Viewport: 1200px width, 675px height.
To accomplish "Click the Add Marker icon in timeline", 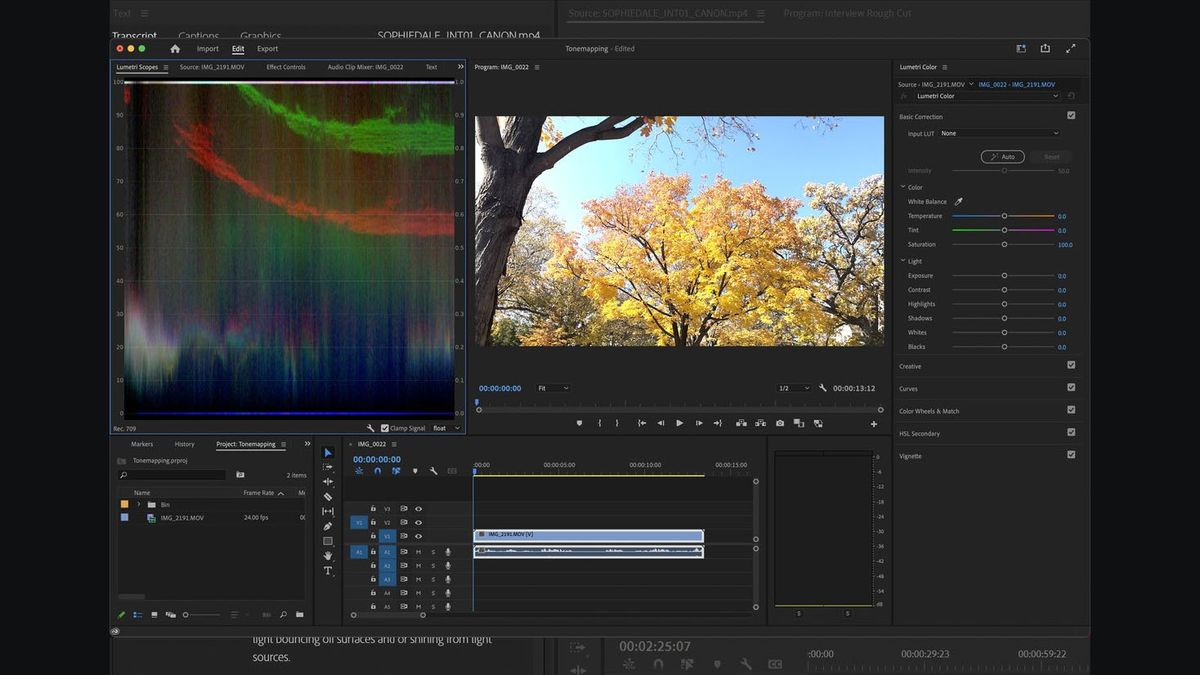I will pos(415,471).
